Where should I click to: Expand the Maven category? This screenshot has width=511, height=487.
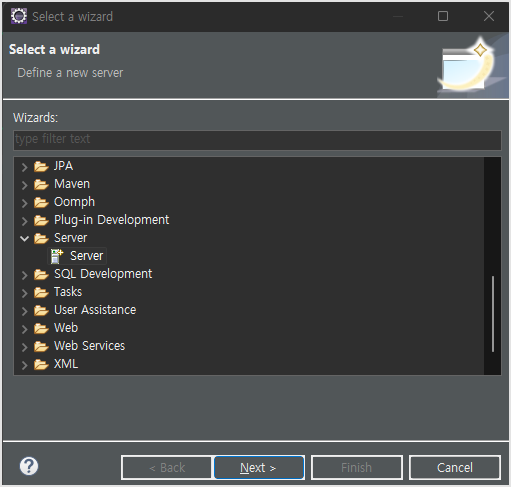[x=24, y=185]
